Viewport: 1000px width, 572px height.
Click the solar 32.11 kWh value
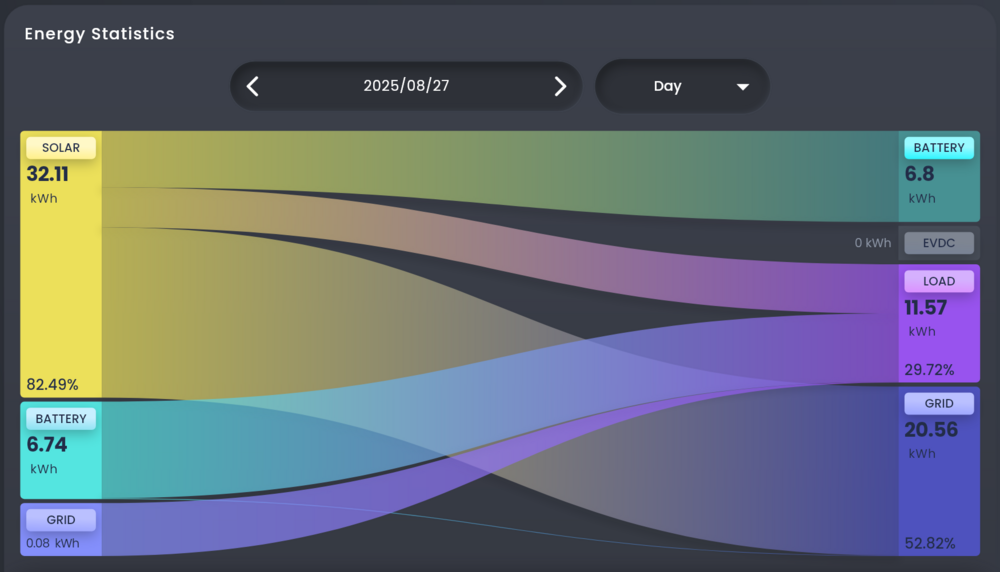click(x=47, y=174)
